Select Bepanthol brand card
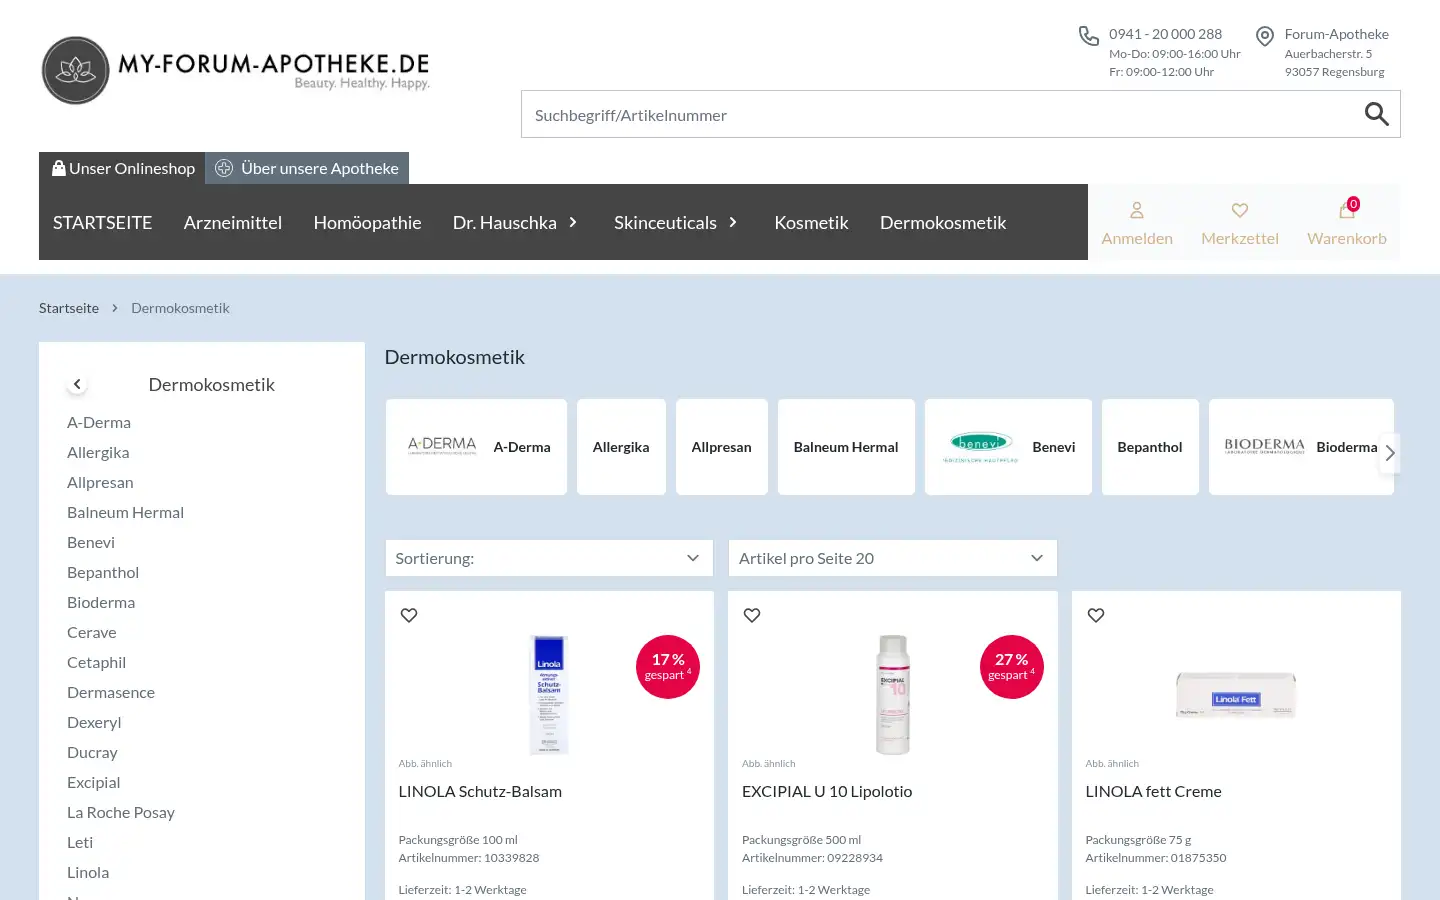Screen dimensions: 1440x900 (1150, 447)
